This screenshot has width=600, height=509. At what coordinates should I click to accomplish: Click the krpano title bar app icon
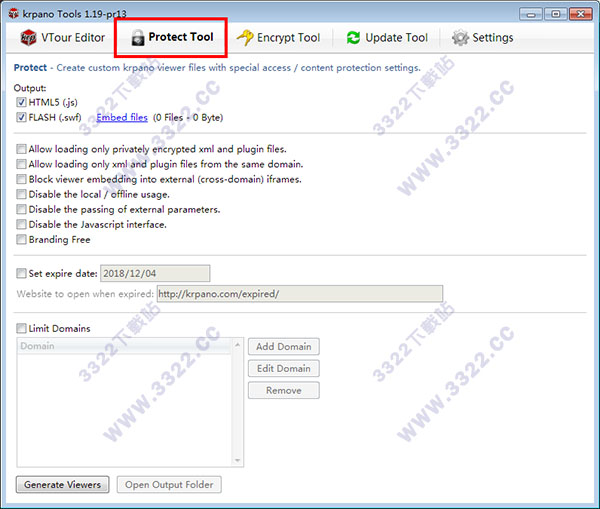[14, 14]
